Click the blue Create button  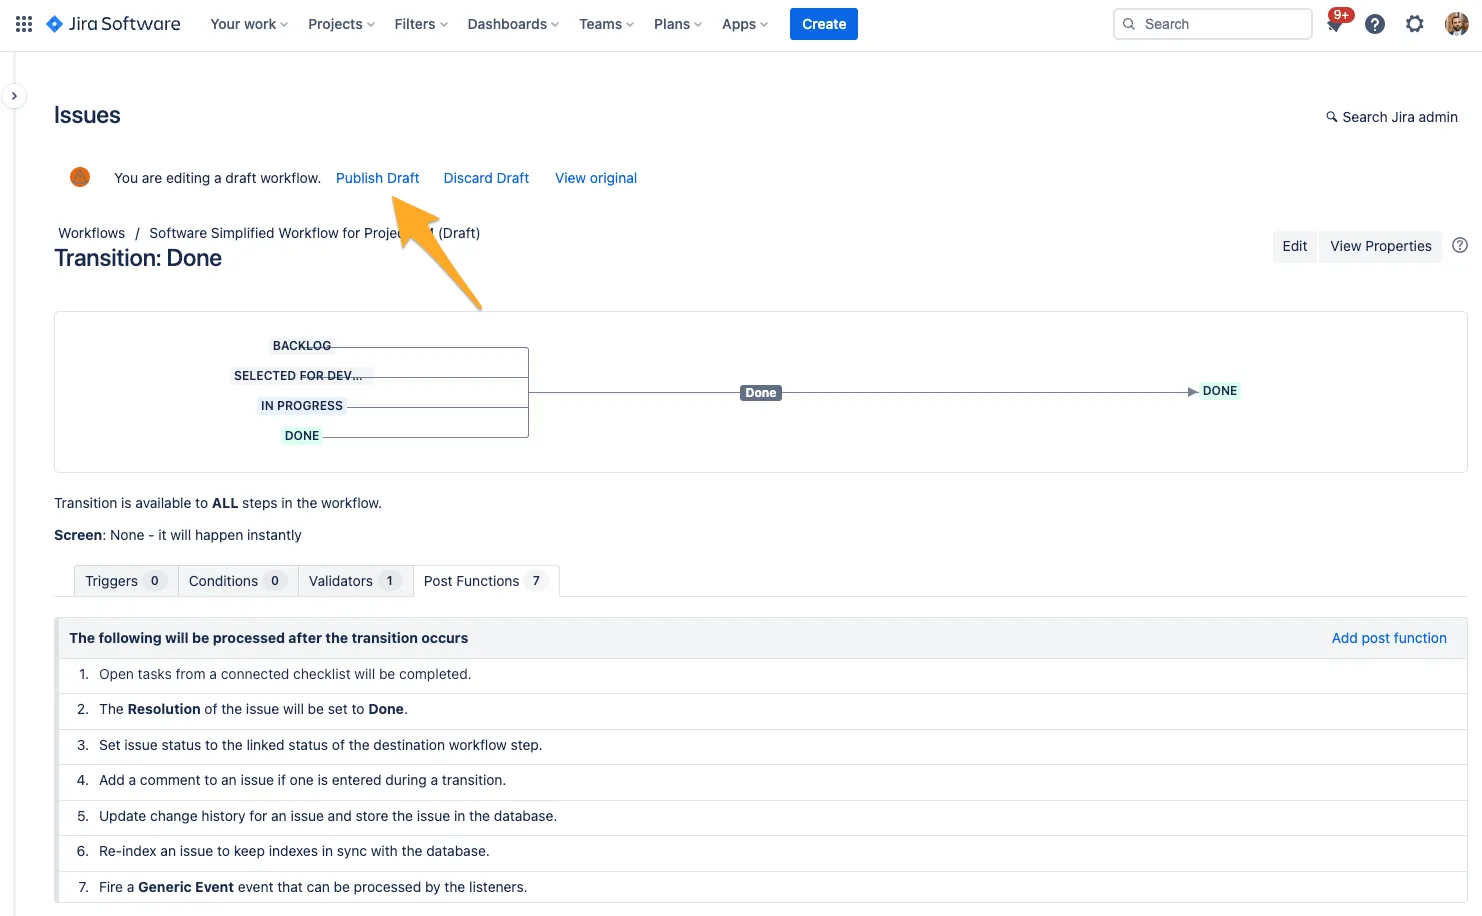tap(824, 24)
